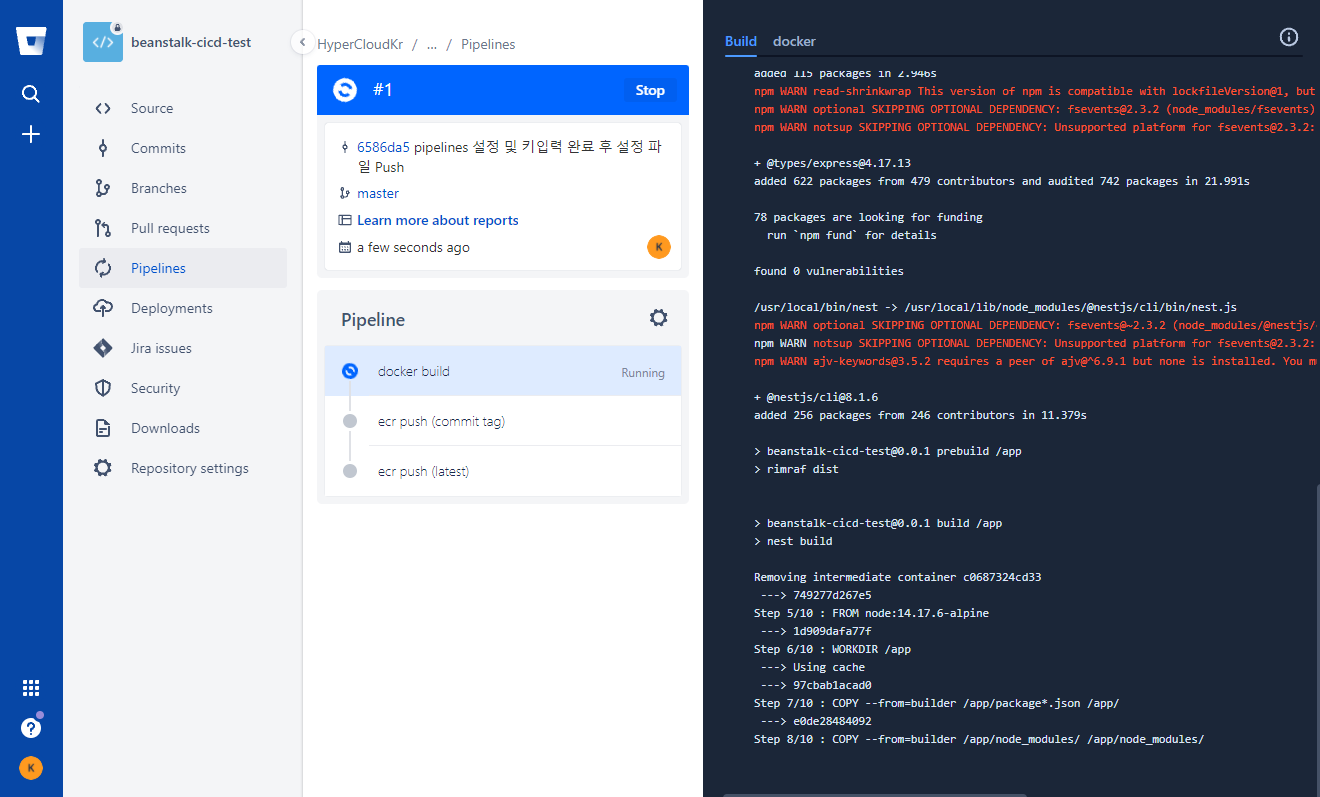The height and width of the screenshot is (797, 1320).
Task: Click the log info circle icon
Action: (x=1289, y=37)
